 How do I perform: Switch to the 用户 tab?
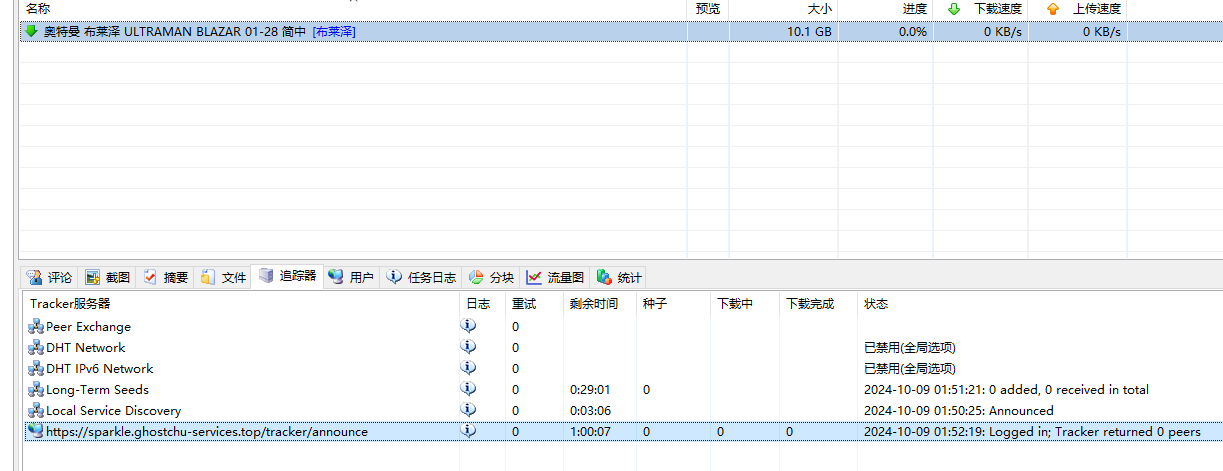coord(351,277)
